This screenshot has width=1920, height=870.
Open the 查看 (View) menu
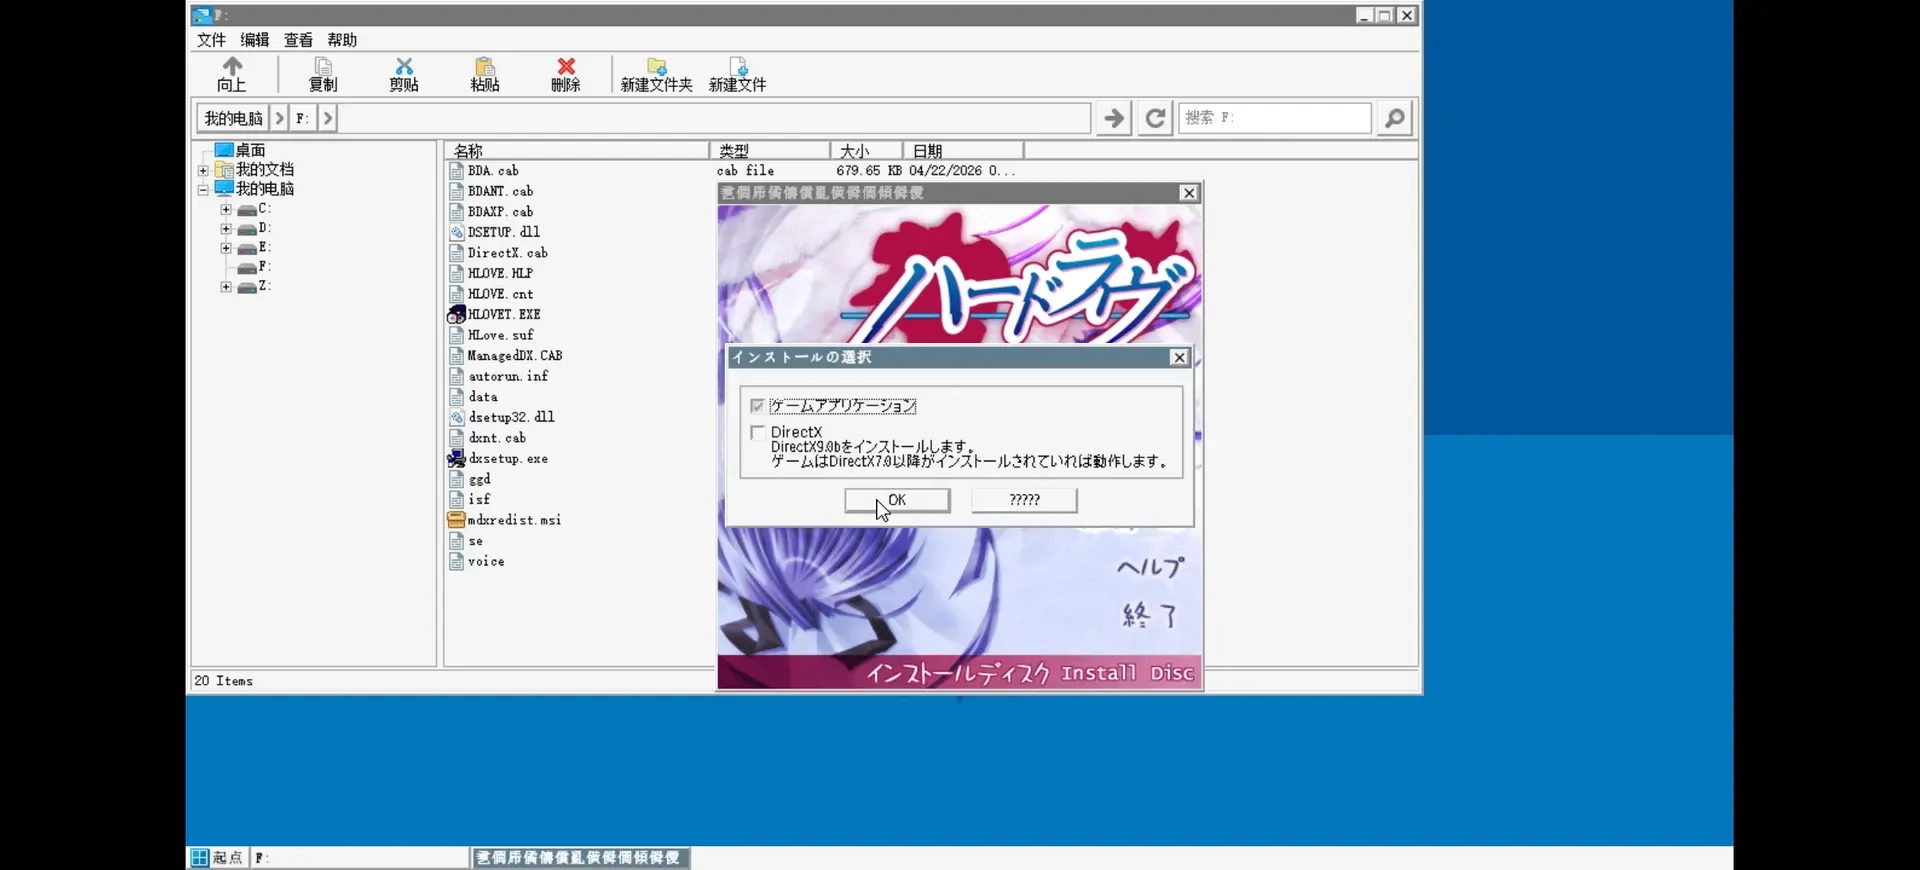coord(298,40)
